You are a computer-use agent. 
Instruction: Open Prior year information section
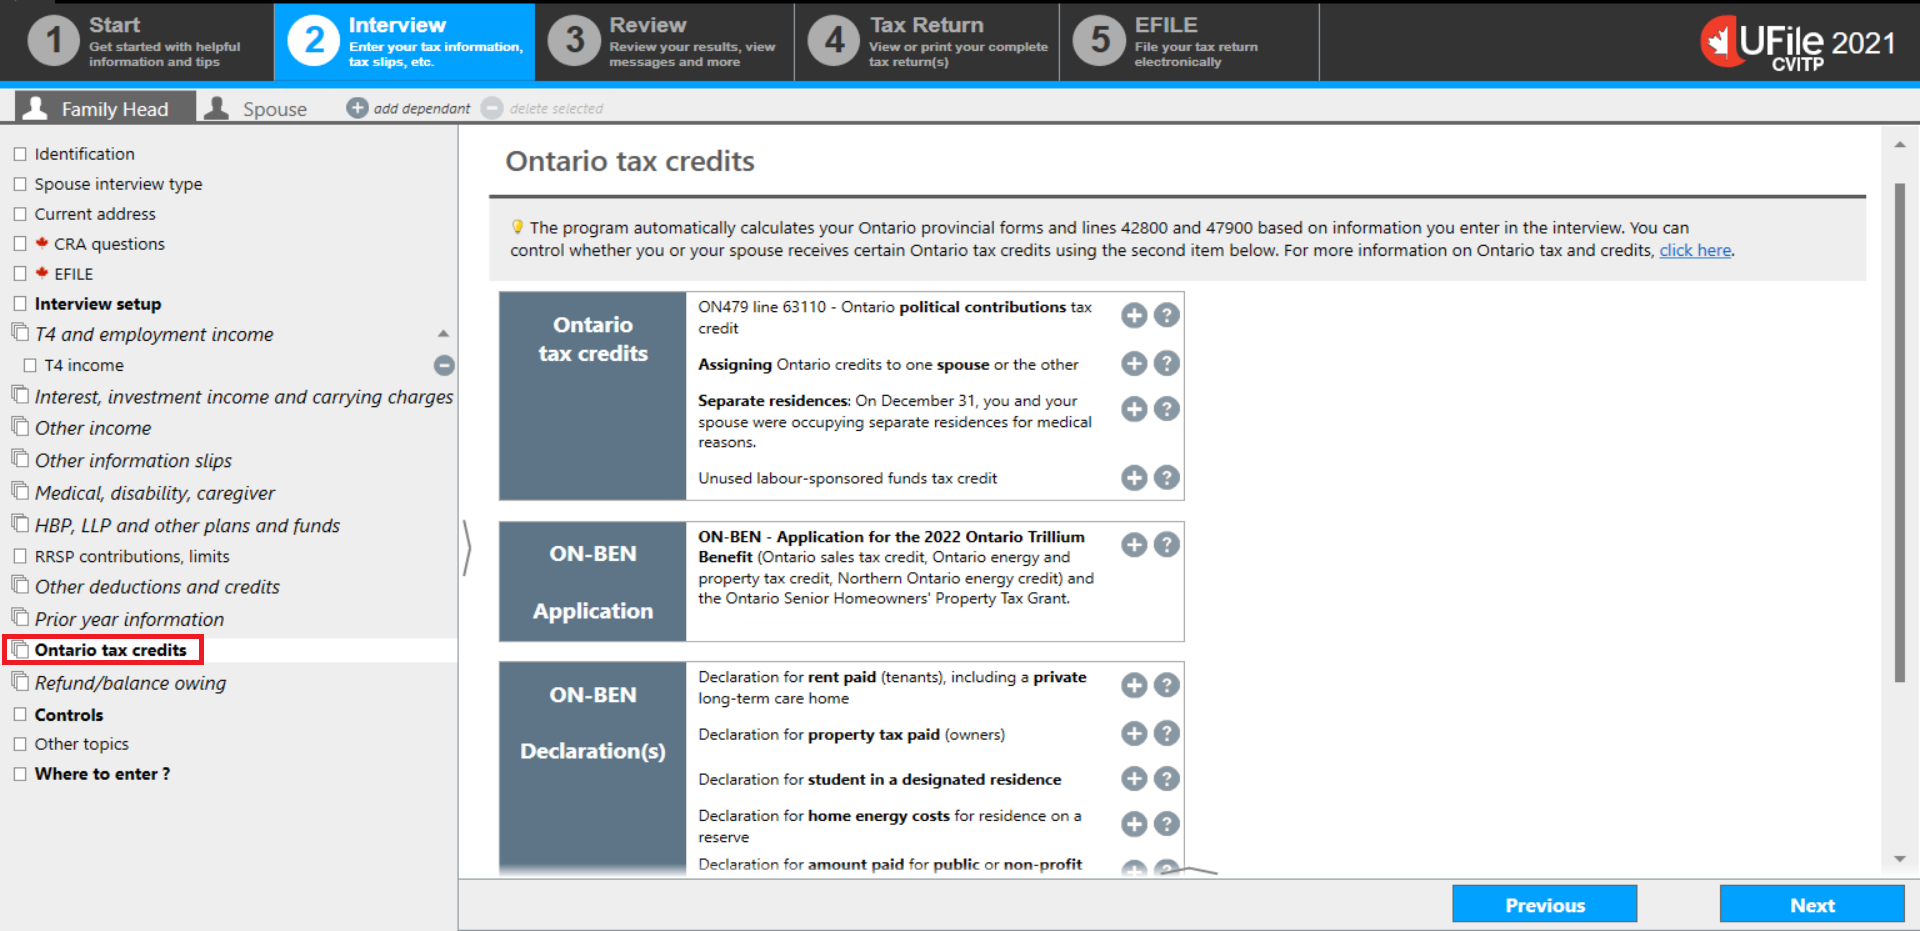pyautogui.click(x=129, y=620)
